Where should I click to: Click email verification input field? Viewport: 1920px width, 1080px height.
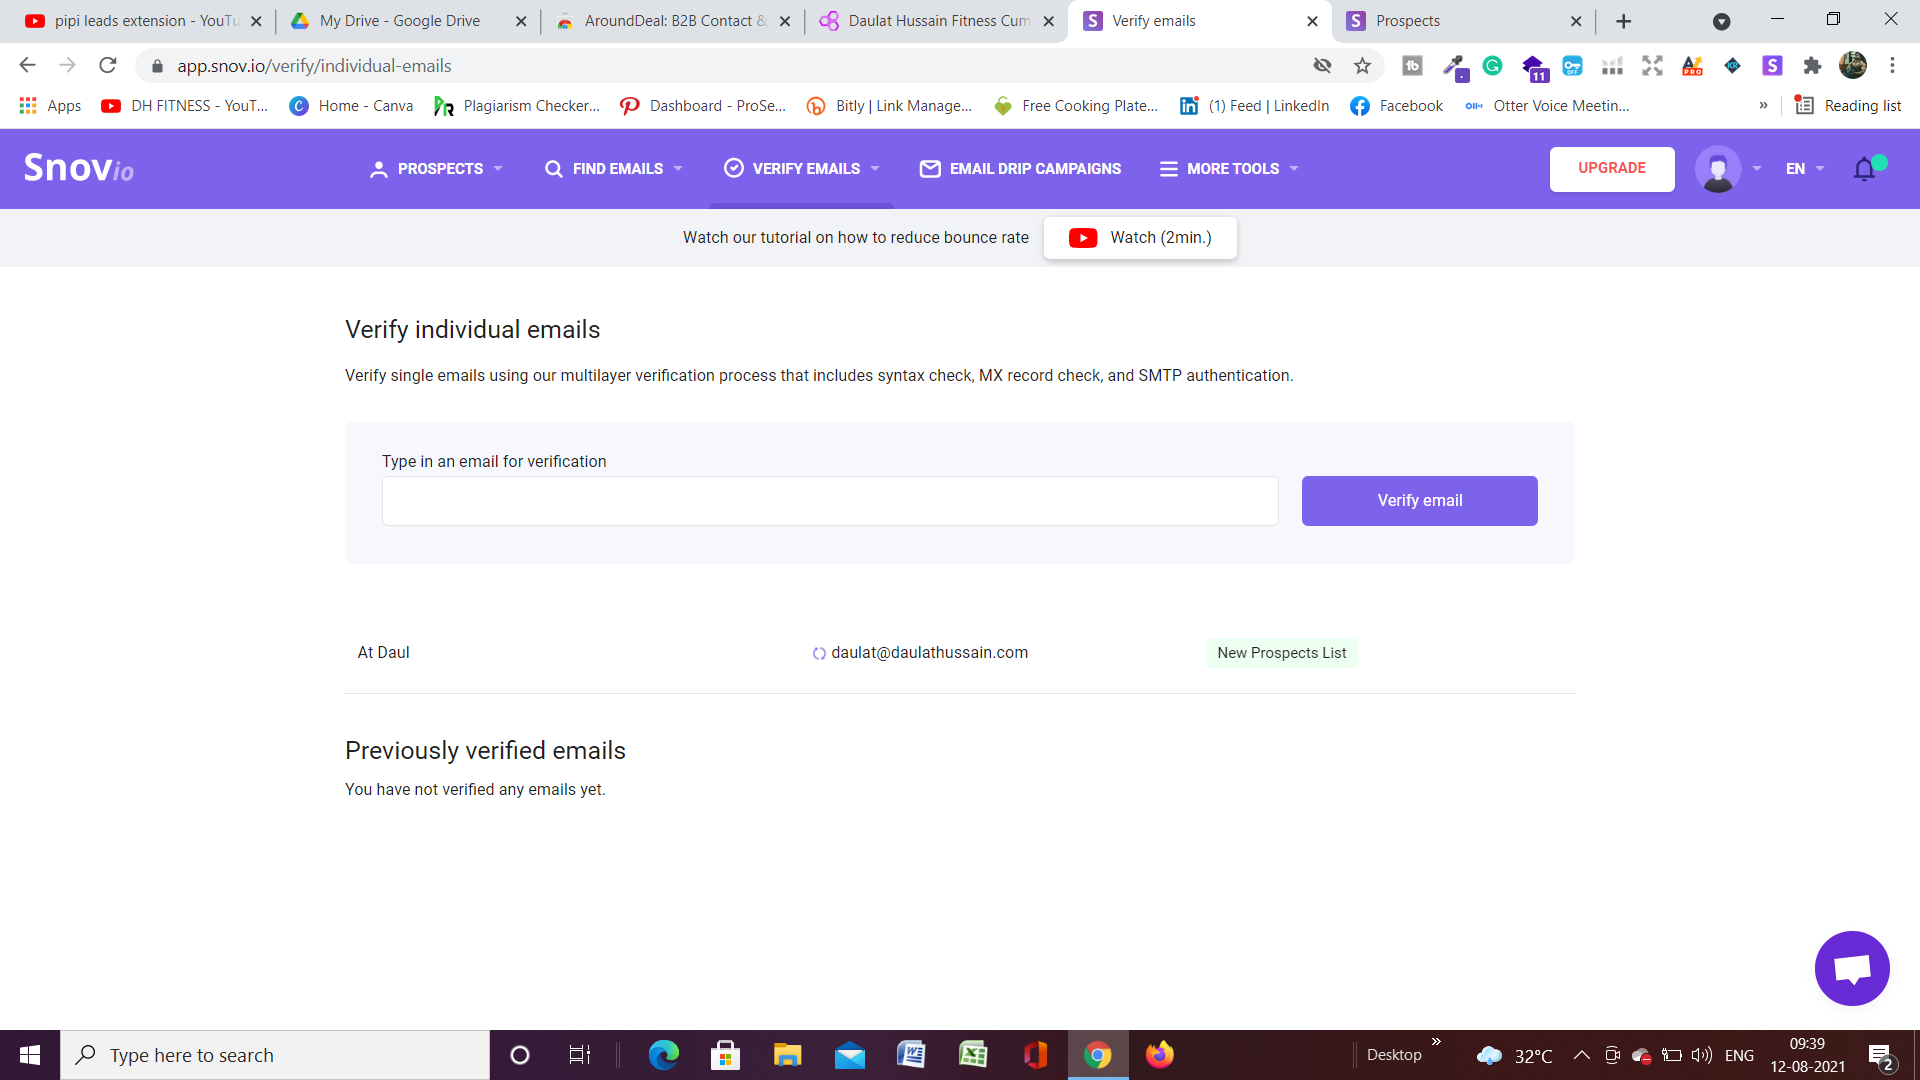coord(831,500)
